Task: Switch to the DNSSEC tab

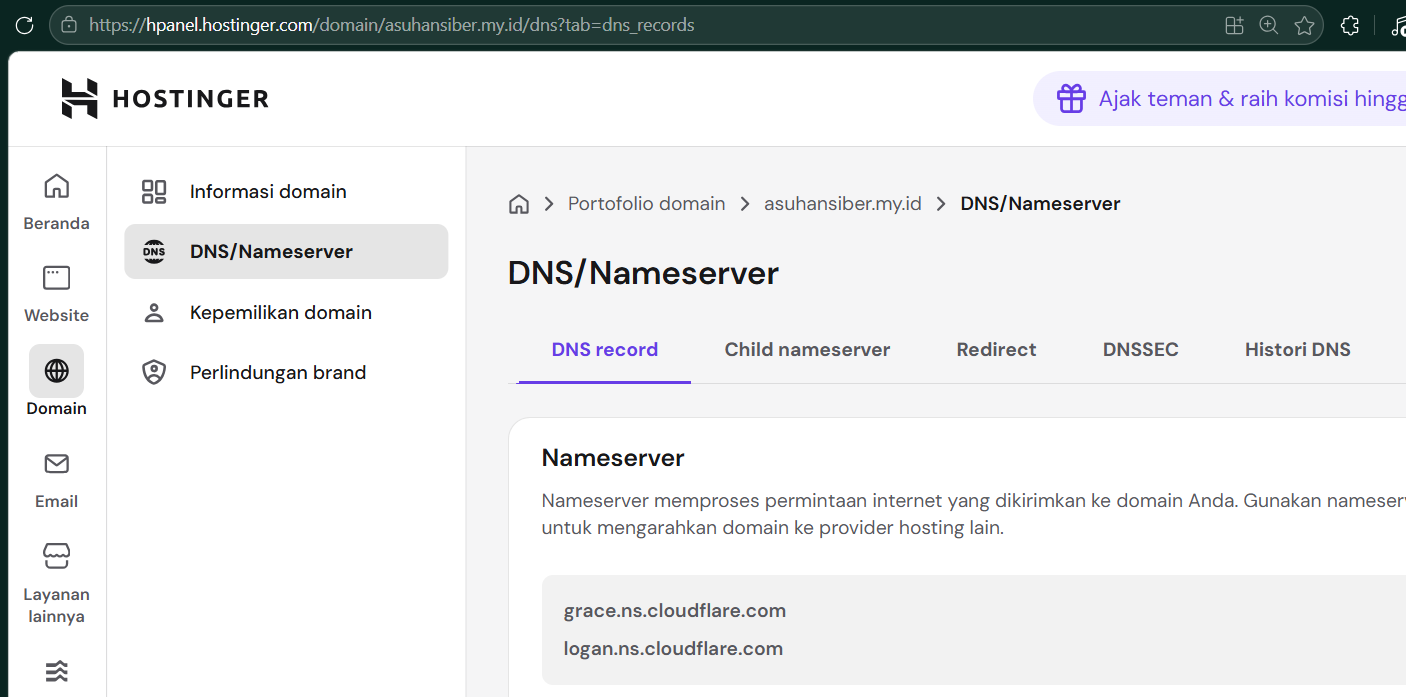Action: tap(1140, 350)
